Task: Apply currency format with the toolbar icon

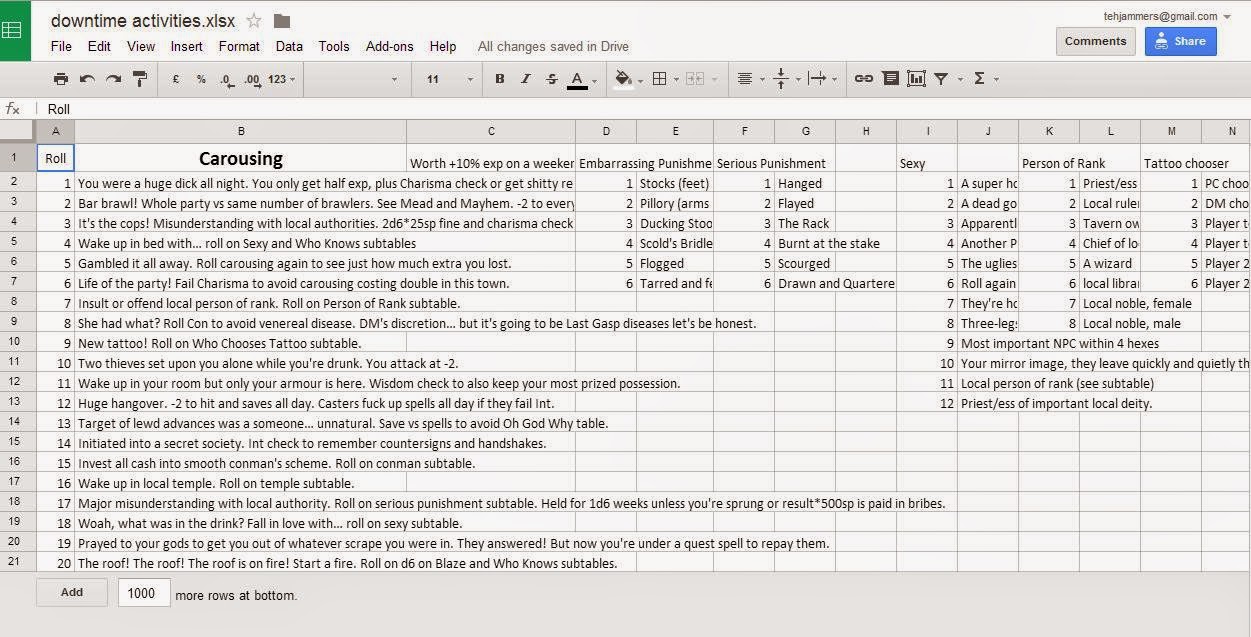Action: pyautogui.click(x=174, y=78)
